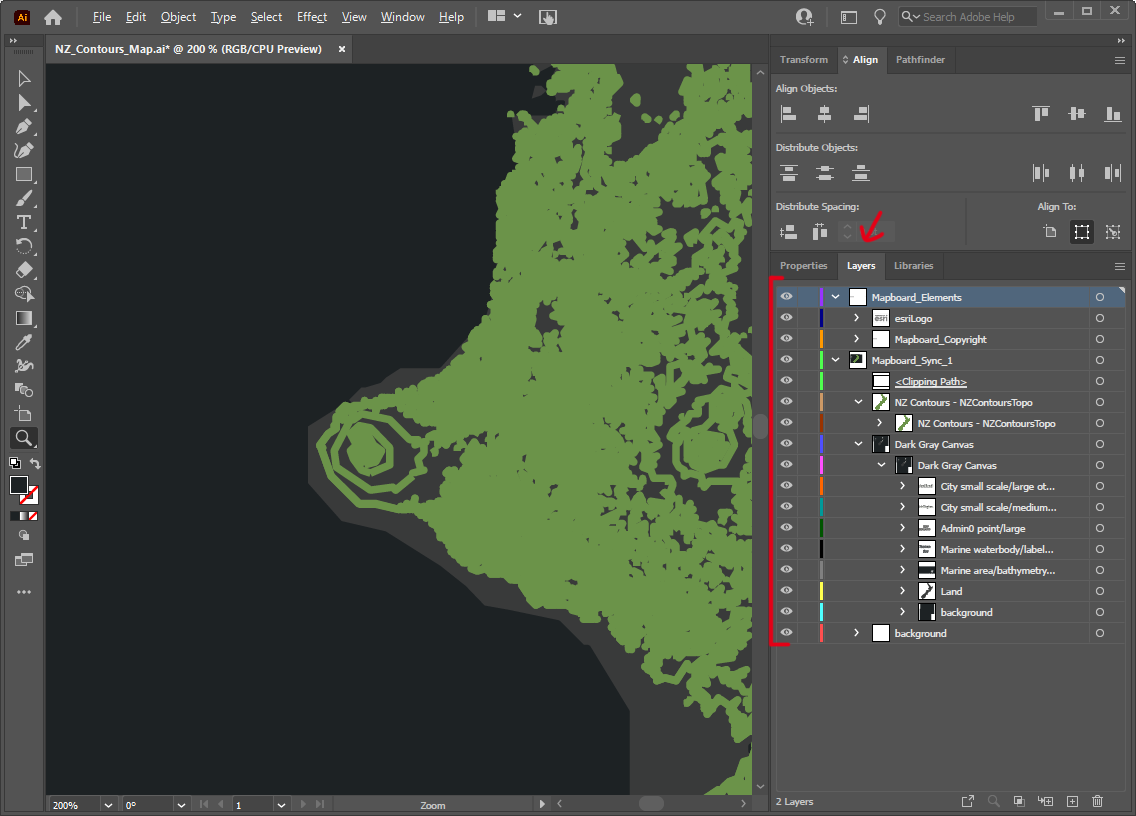Hide the Land layer
Screen dimensions: 1136x816
[786, 591]
